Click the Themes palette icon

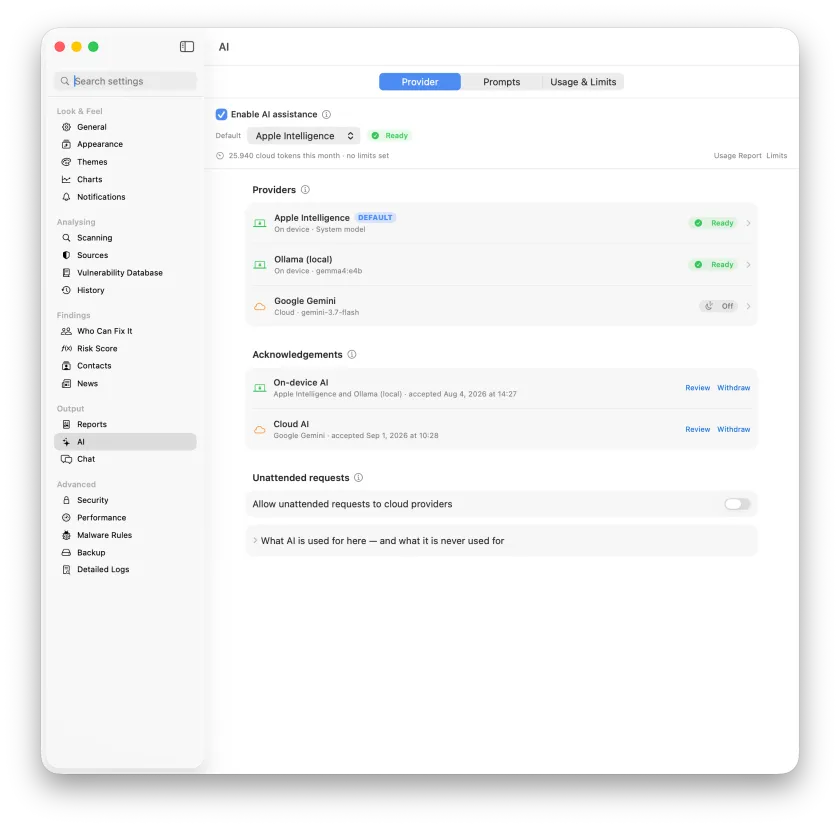tap(66, 162)
